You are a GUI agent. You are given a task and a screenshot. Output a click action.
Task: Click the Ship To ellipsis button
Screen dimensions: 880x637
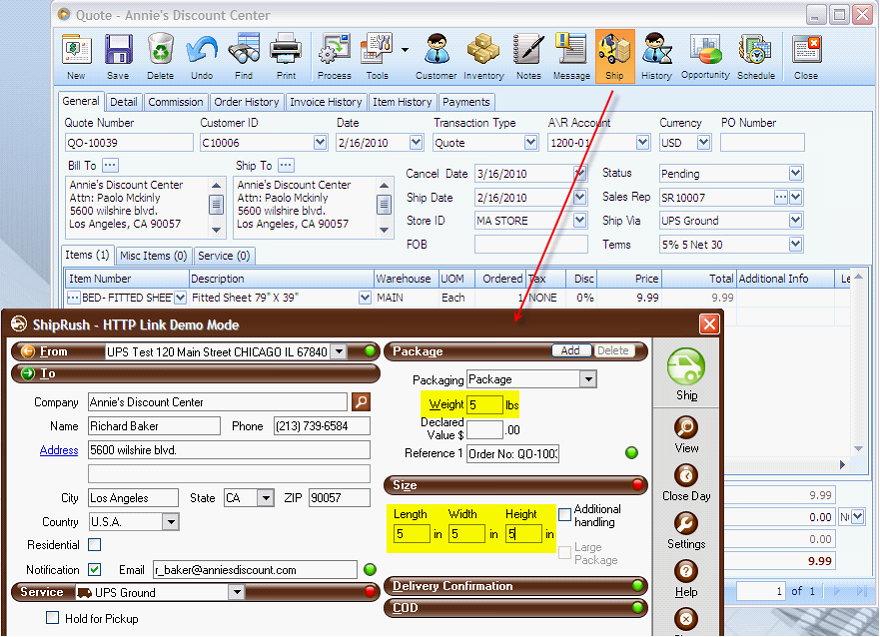tap(286, 166)
